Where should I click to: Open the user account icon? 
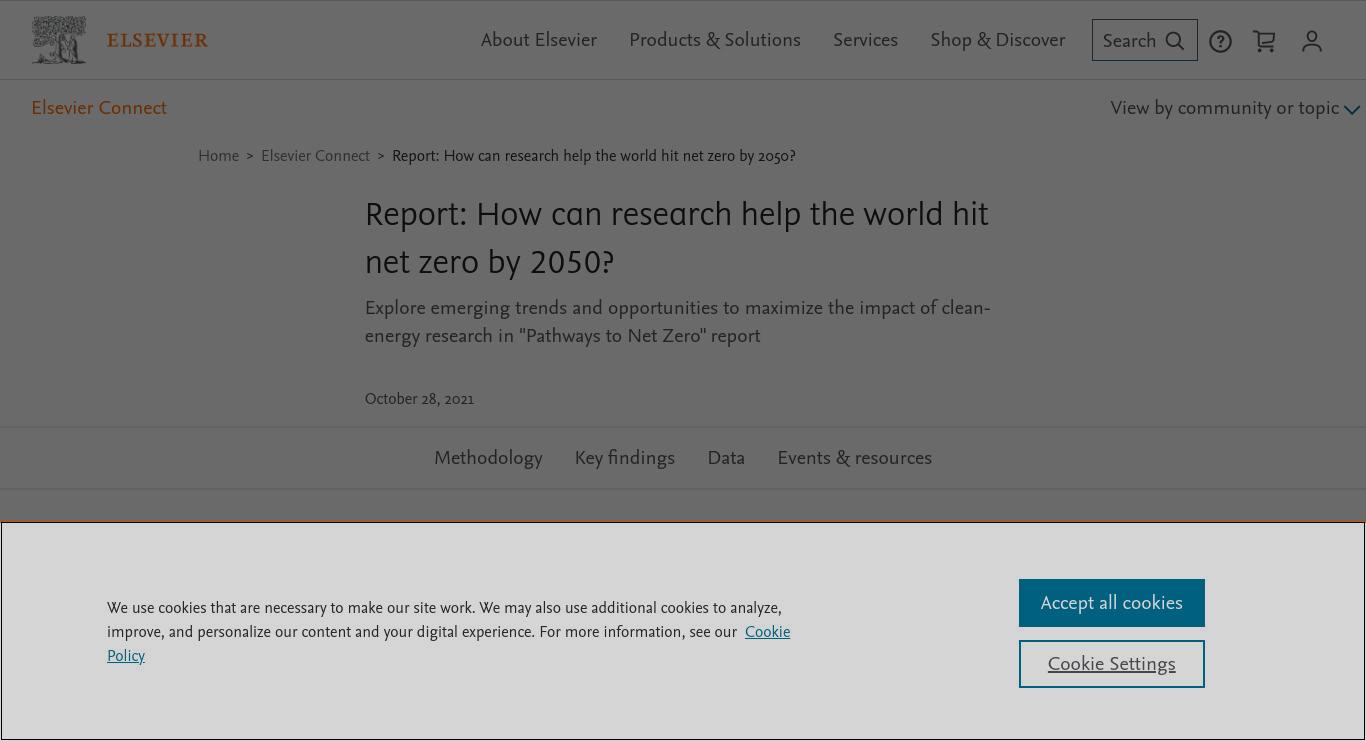(1312, 41)
